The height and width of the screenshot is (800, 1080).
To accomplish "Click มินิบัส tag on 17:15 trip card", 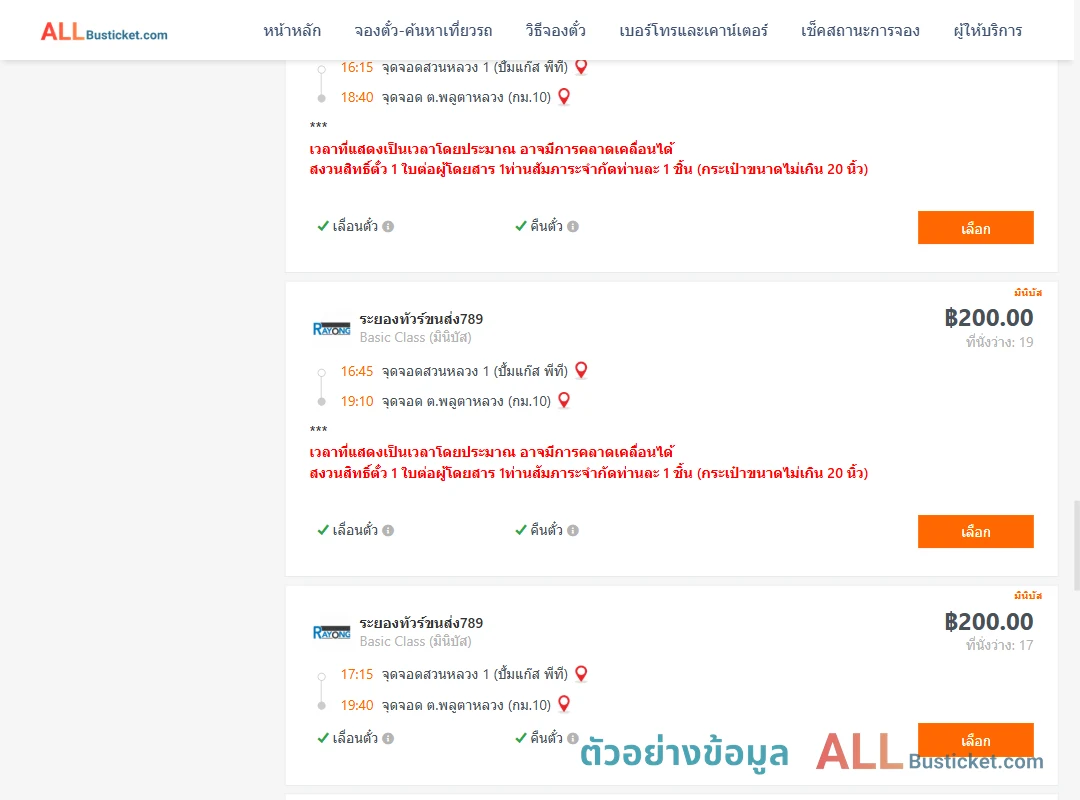I will pyautogui.click(x=1028, y=595).
